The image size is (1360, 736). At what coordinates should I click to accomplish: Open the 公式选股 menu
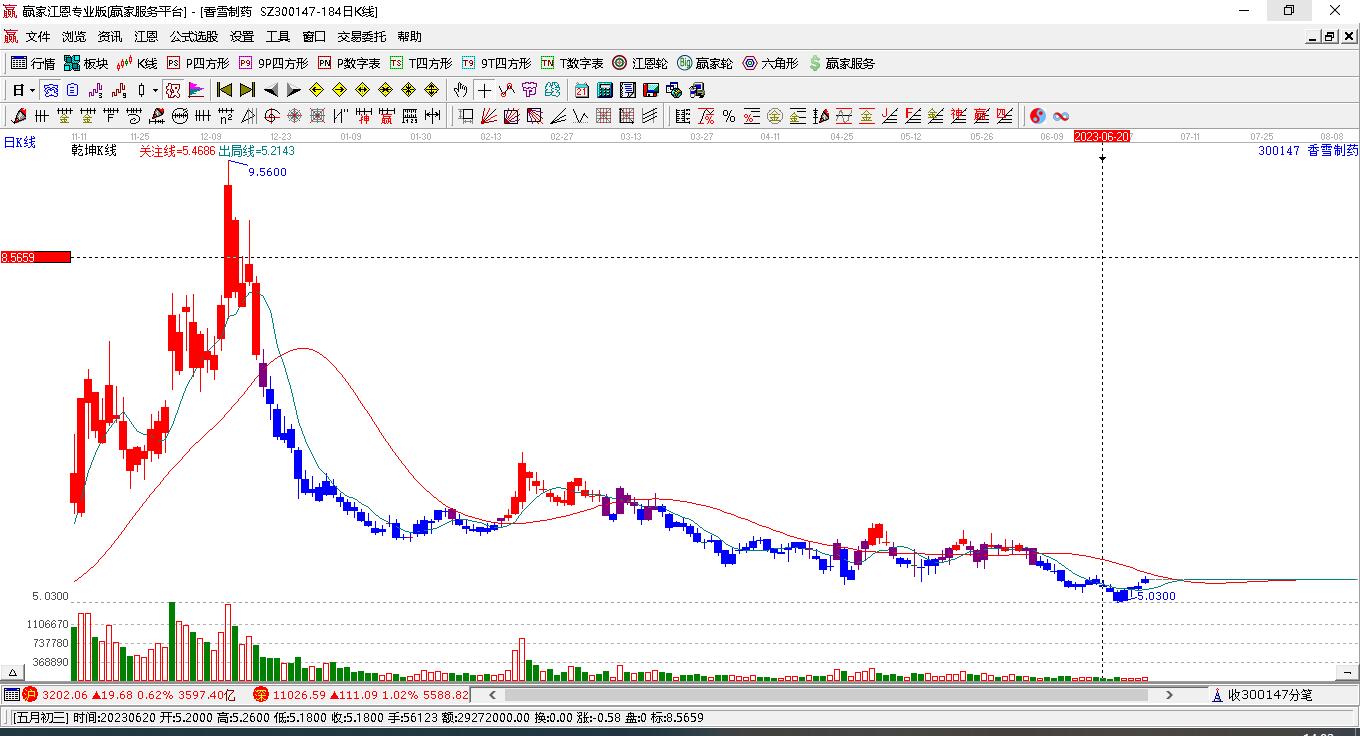coord(193,37)
